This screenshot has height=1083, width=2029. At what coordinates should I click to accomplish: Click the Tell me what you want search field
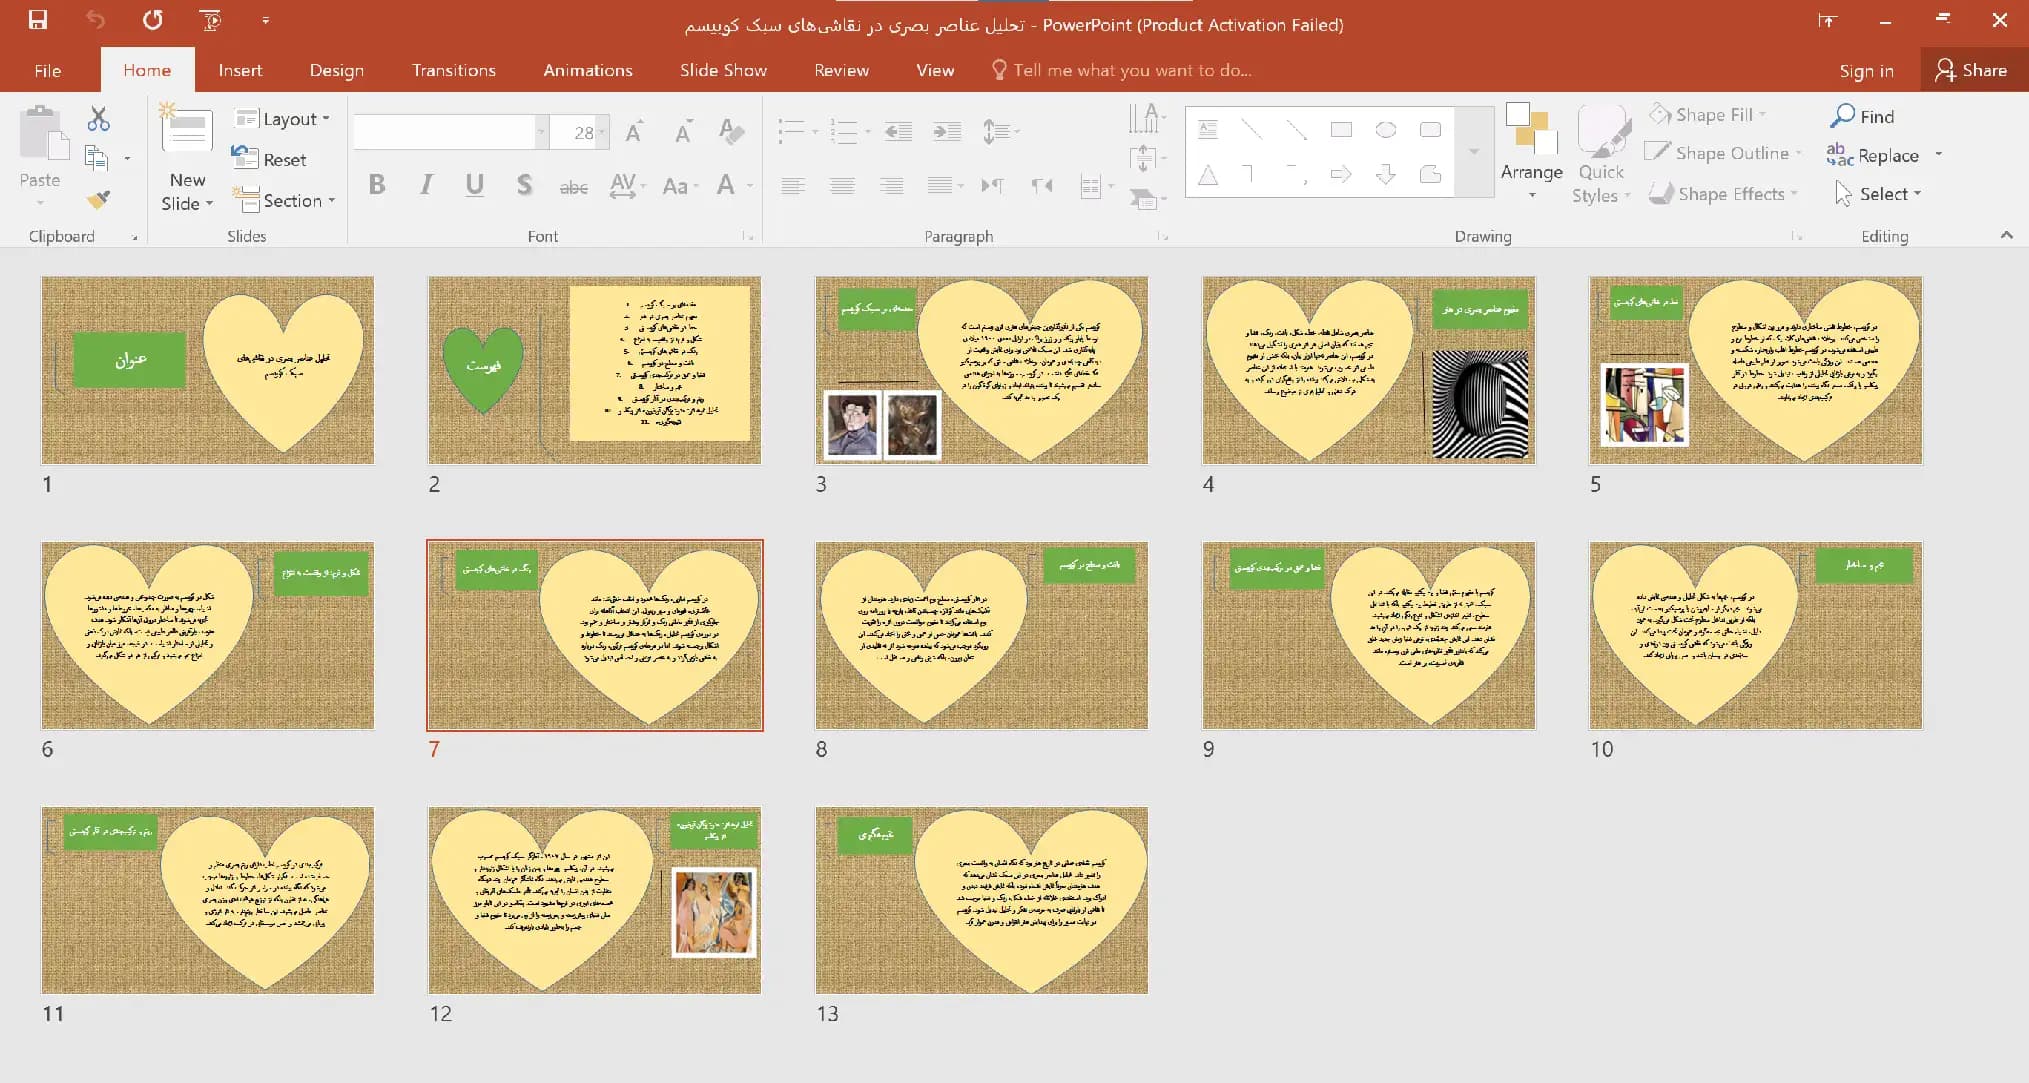(1122, 70)
